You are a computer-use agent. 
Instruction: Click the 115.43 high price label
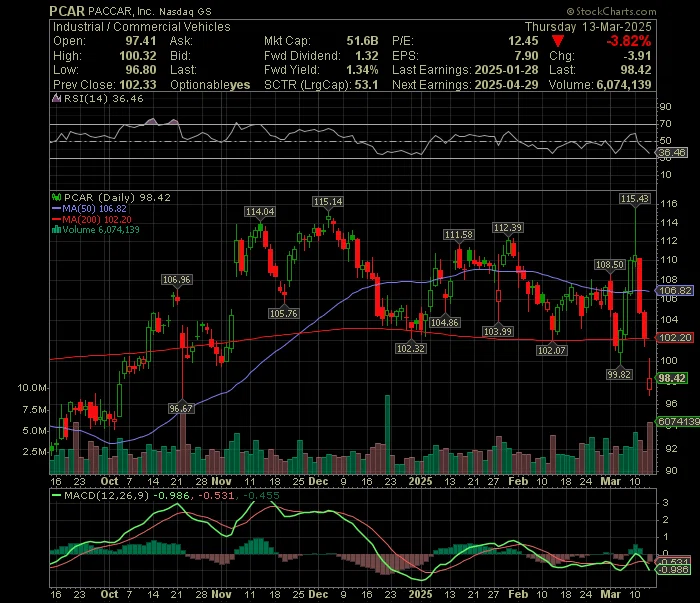(635, 199)
